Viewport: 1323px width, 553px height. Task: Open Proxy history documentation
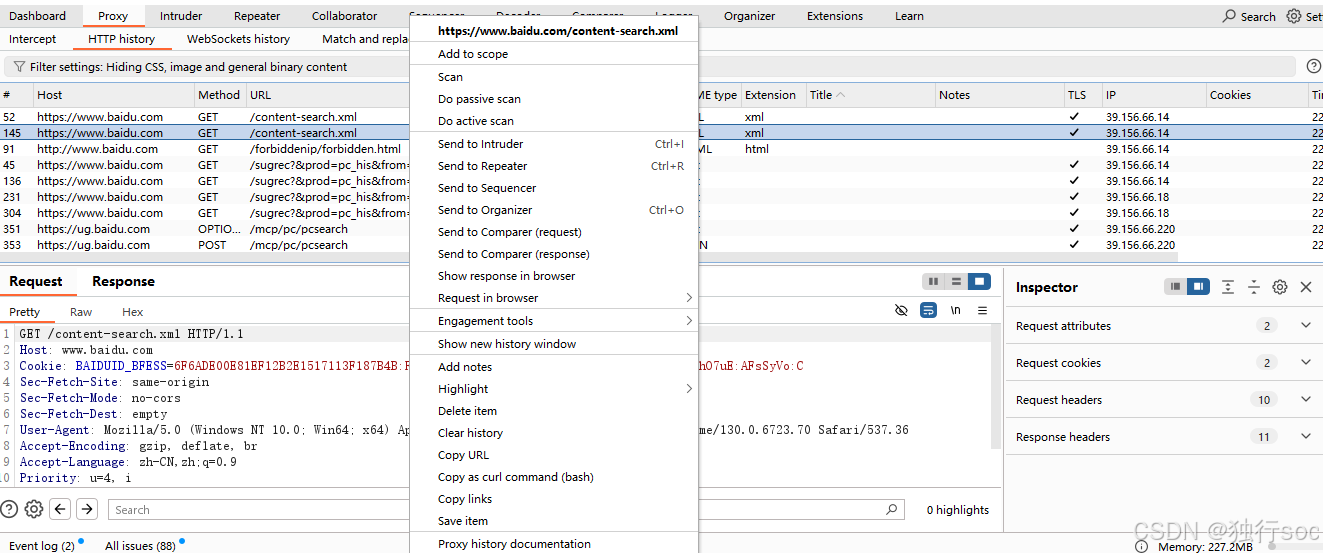[x=553, y=544]
